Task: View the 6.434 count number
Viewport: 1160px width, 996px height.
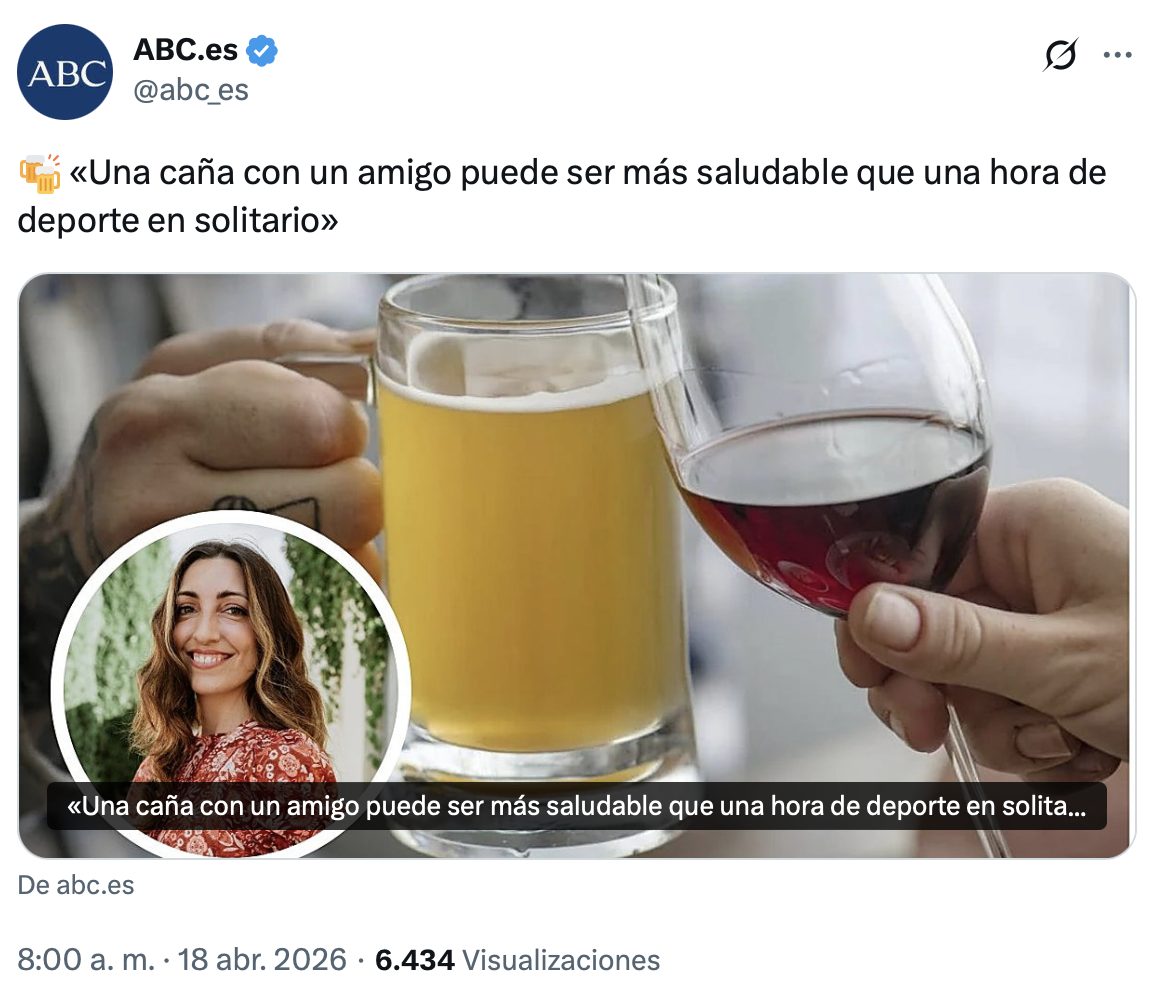Action: tap(414, 960)
